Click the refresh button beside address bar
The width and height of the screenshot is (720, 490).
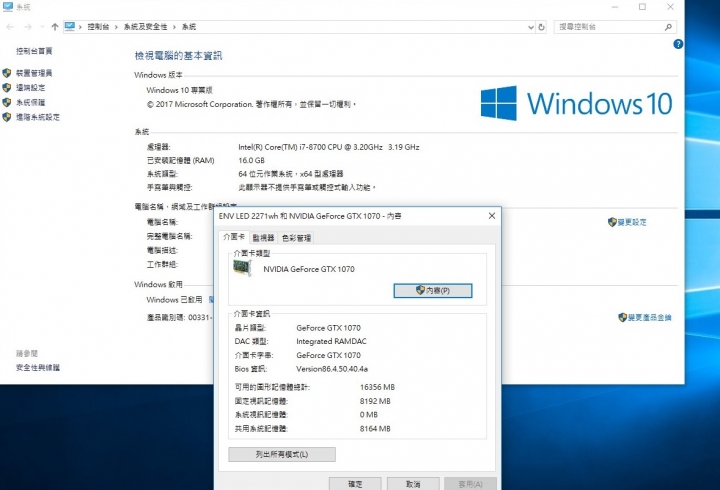pyautogui.click(x=541, y=27)
